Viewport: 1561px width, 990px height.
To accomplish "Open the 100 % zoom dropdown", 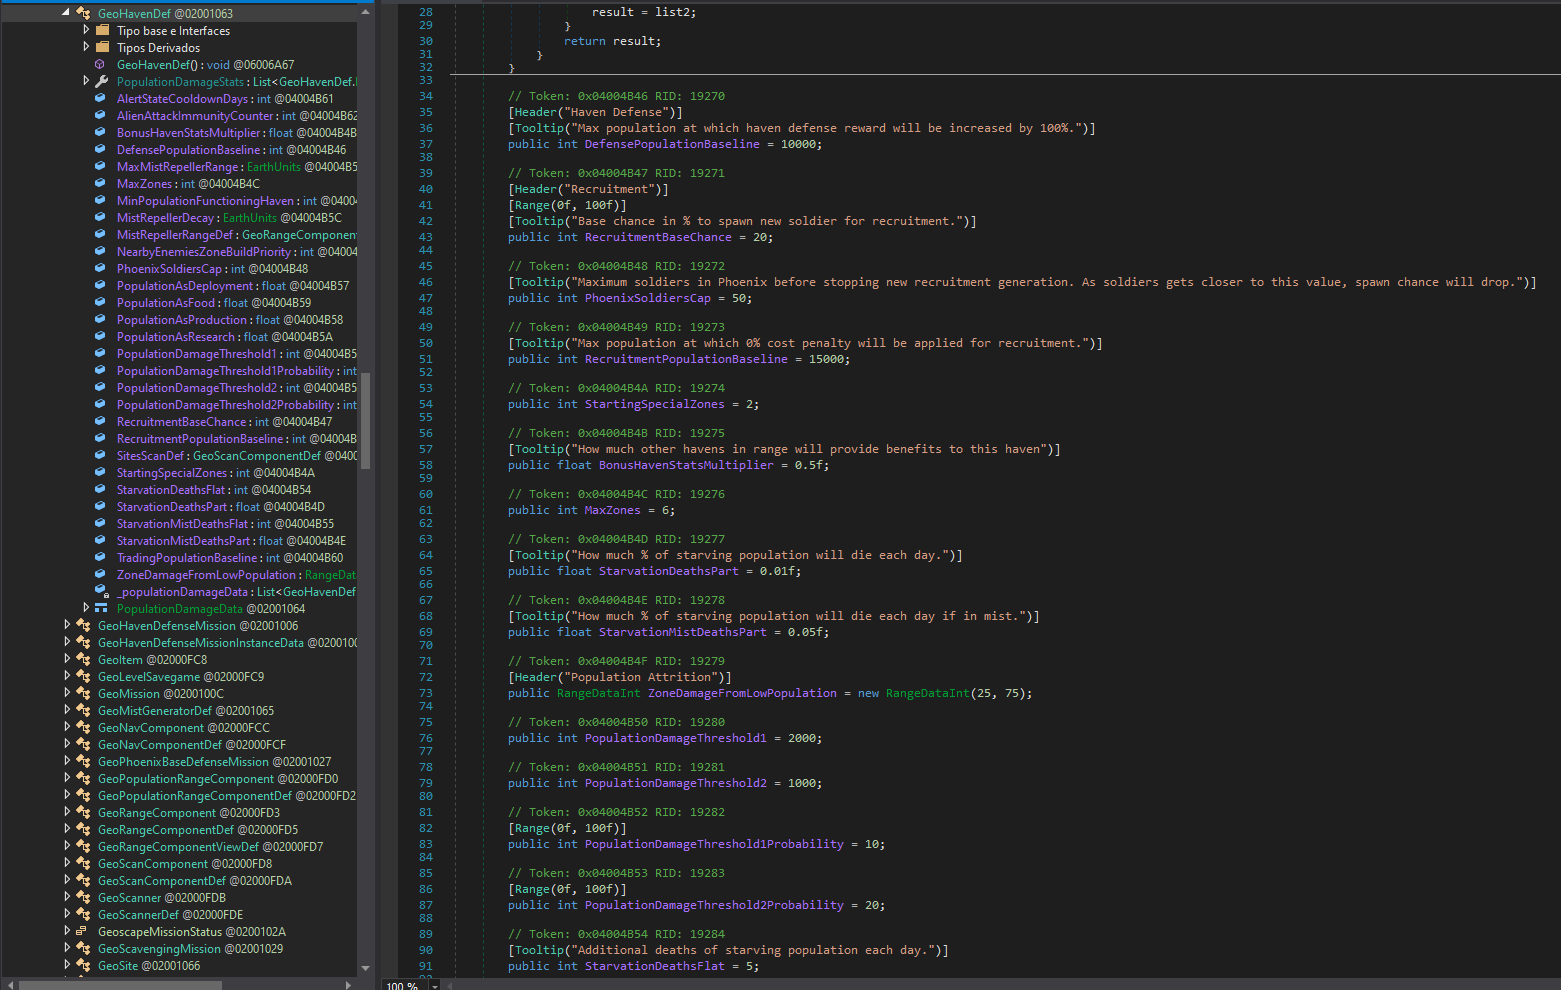I will pyautogui.click(x=435, y=985).
